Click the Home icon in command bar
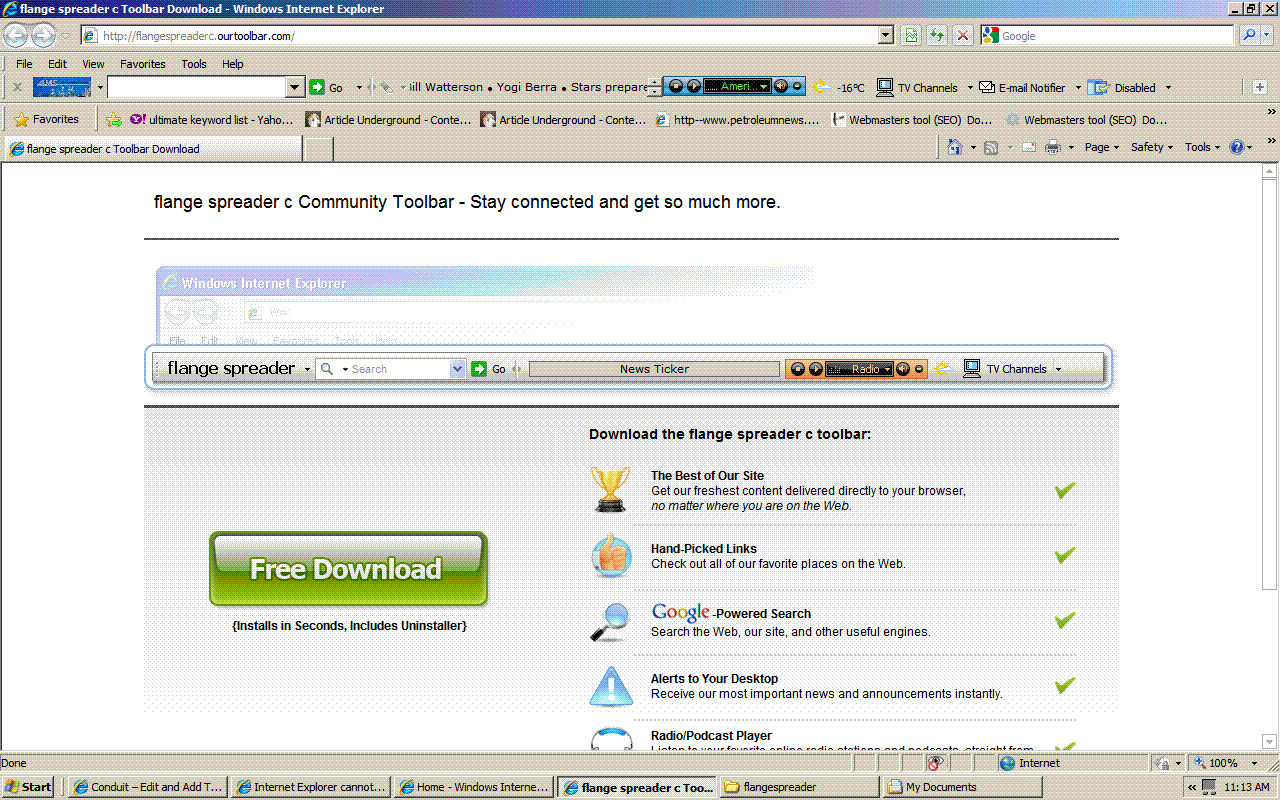 tap(955, 147)
